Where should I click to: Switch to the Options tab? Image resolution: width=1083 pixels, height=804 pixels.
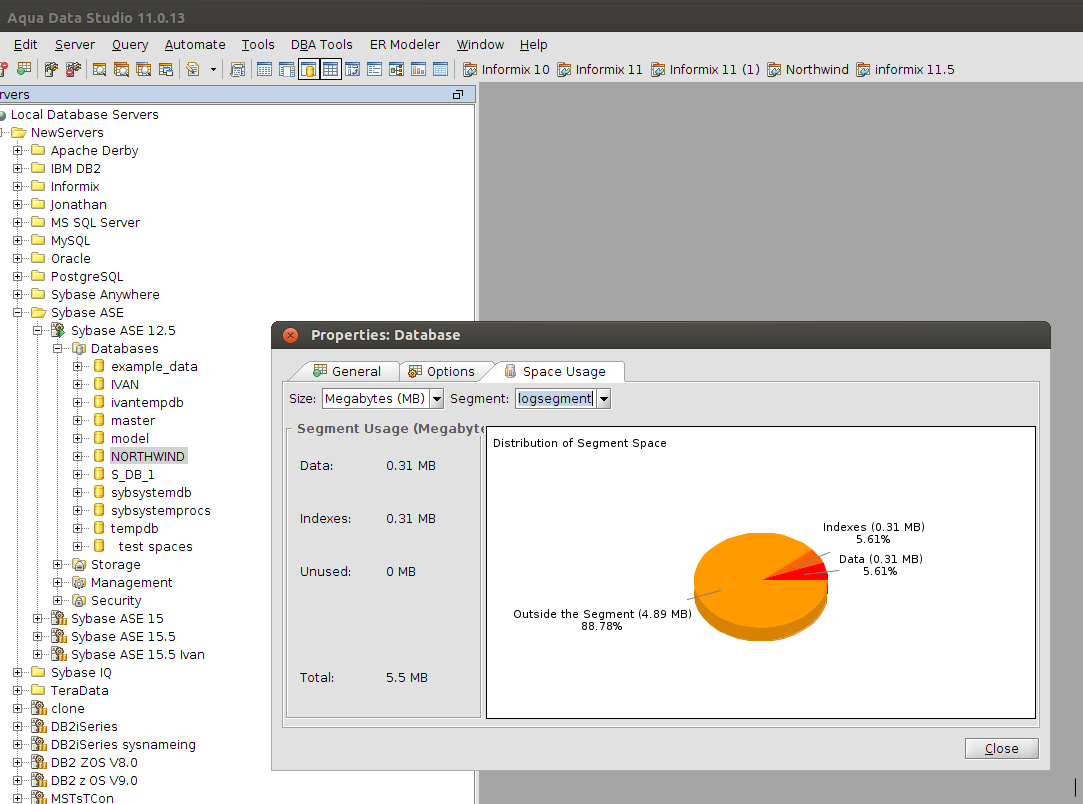click(442, 372)
